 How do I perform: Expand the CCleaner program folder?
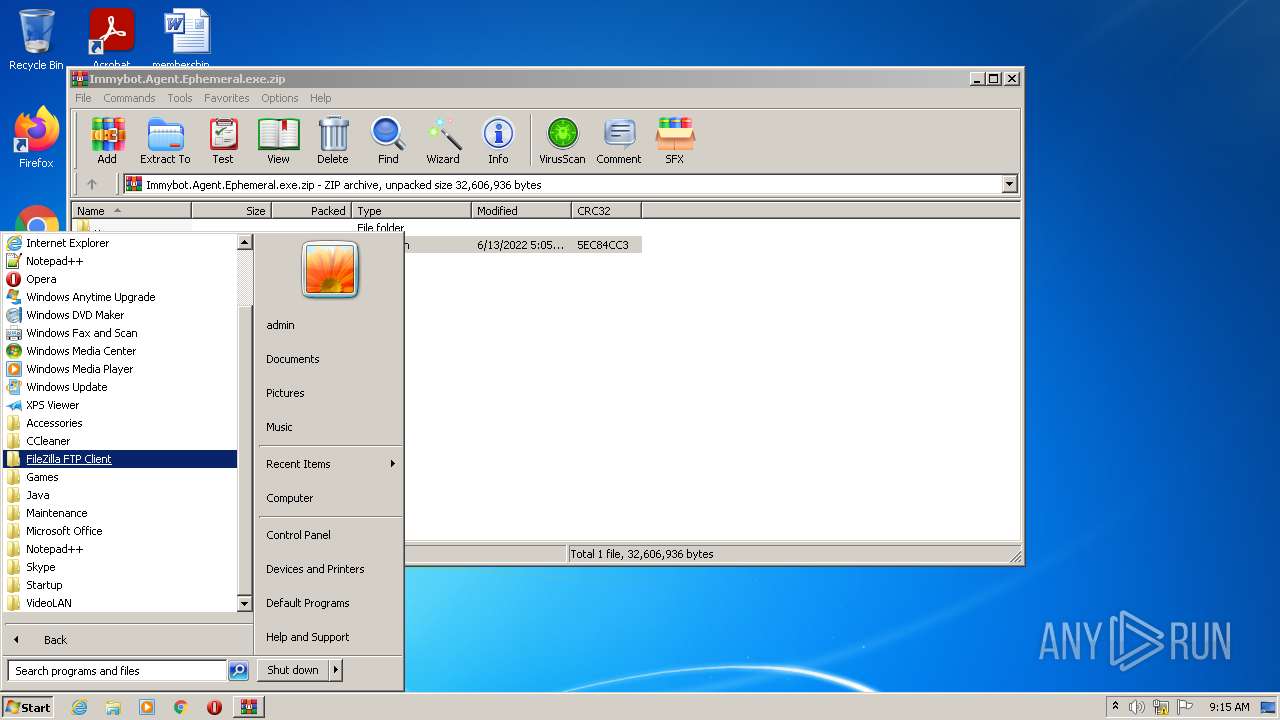pos(120,441)
